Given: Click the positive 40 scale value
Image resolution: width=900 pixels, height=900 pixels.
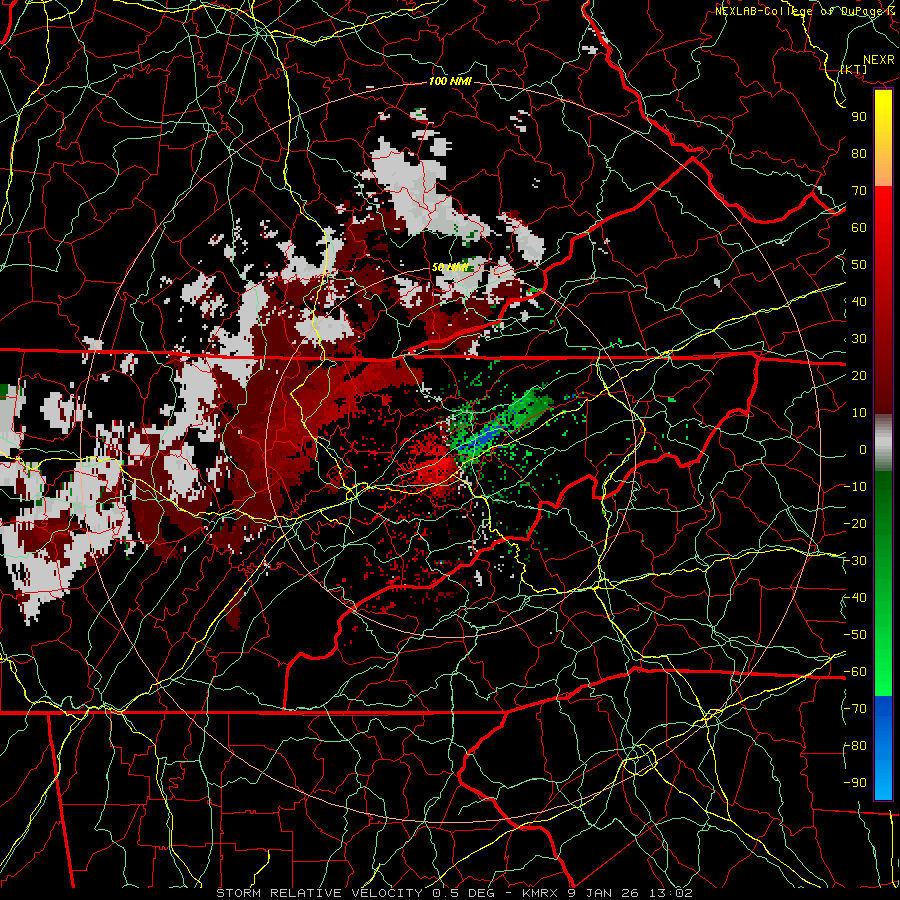Looking at the screenshot, I should 859,302.
